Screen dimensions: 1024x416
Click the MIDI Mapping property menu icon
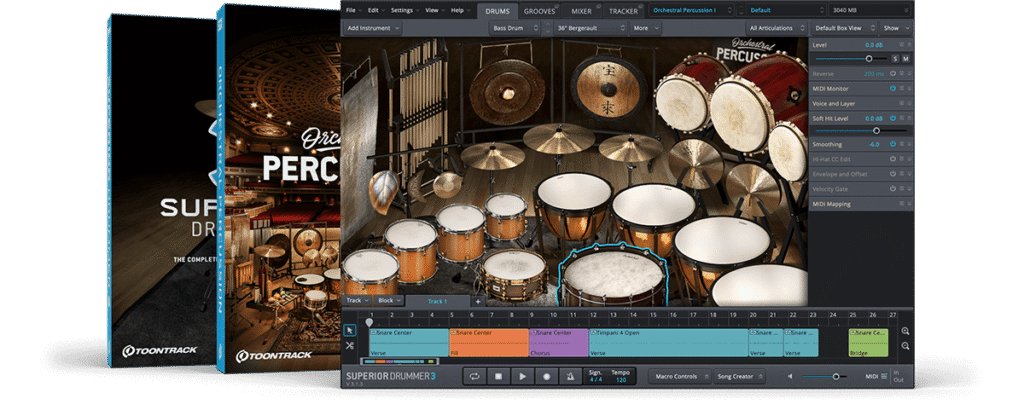(901, 204)
